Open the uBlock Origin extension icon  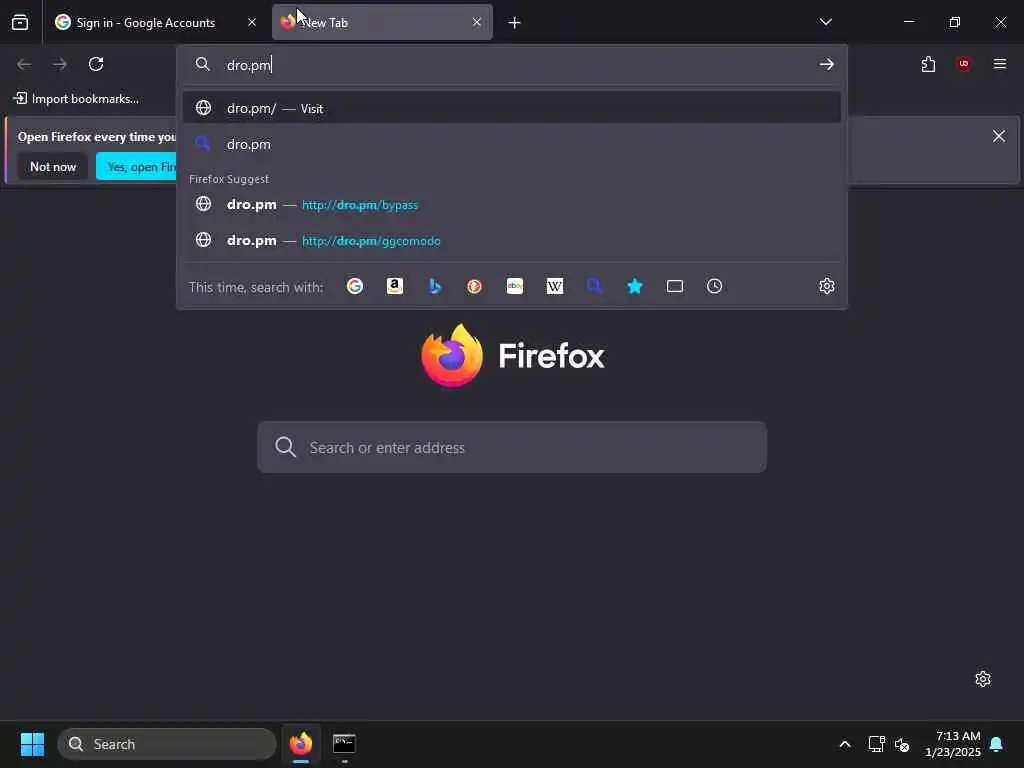(x=964, y=64)
